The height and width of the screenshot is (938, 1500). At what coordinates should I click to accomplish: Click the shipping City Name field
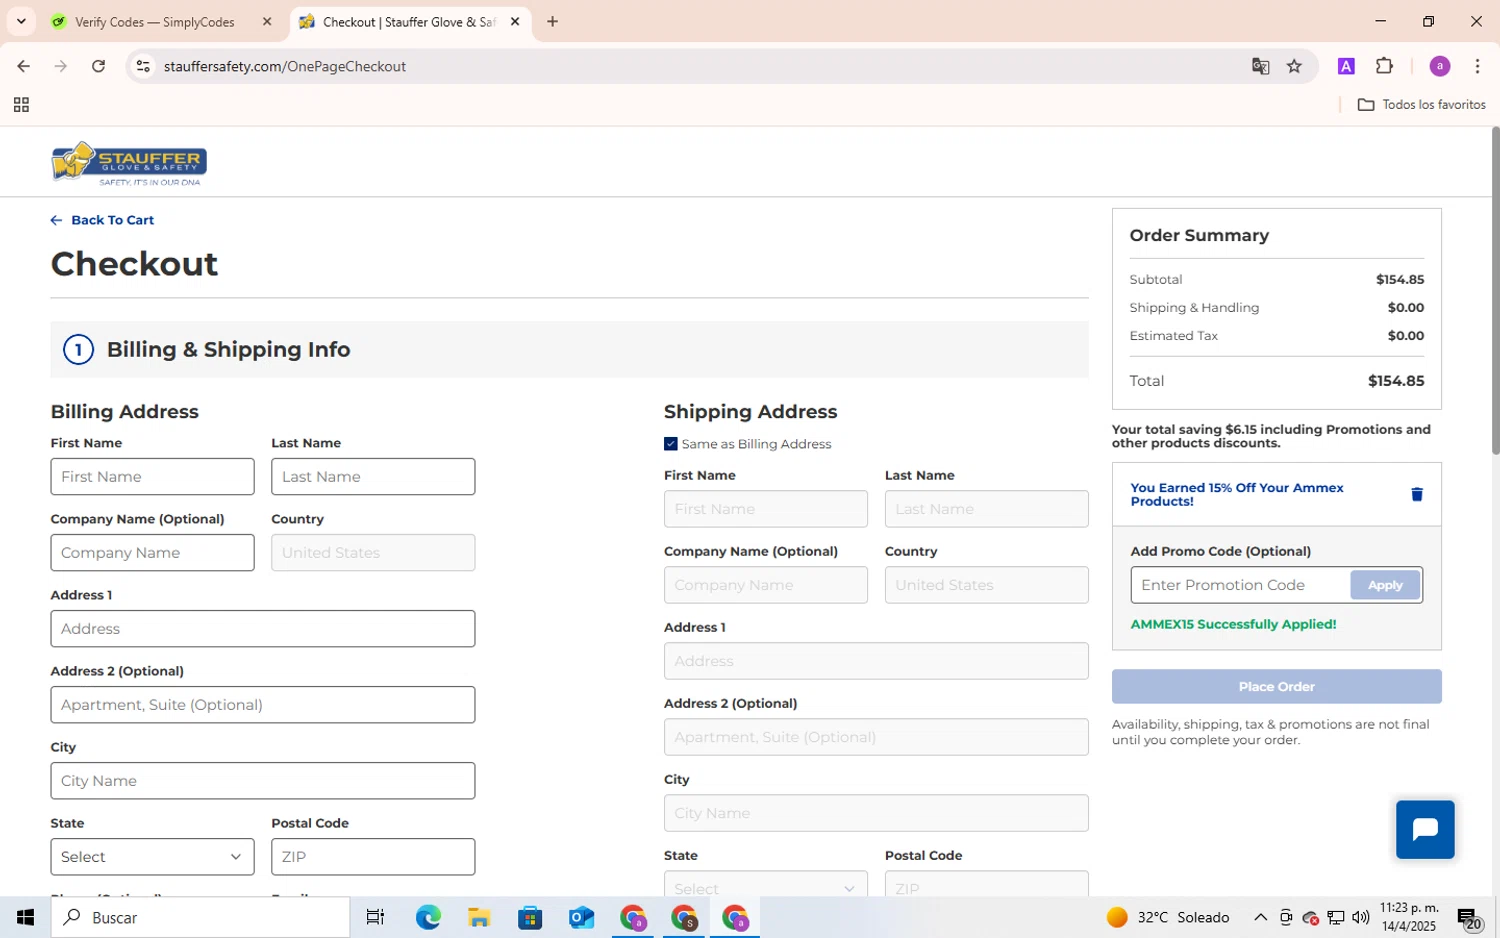(x=876, y=813)
